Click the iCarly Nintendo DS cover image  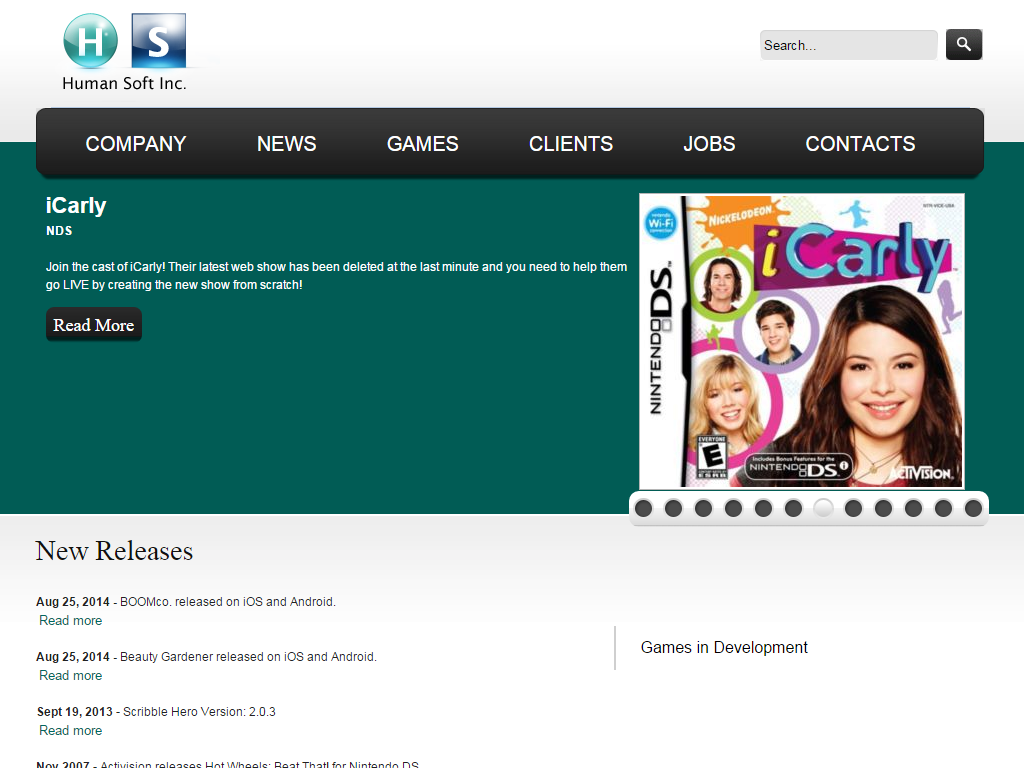801,341
